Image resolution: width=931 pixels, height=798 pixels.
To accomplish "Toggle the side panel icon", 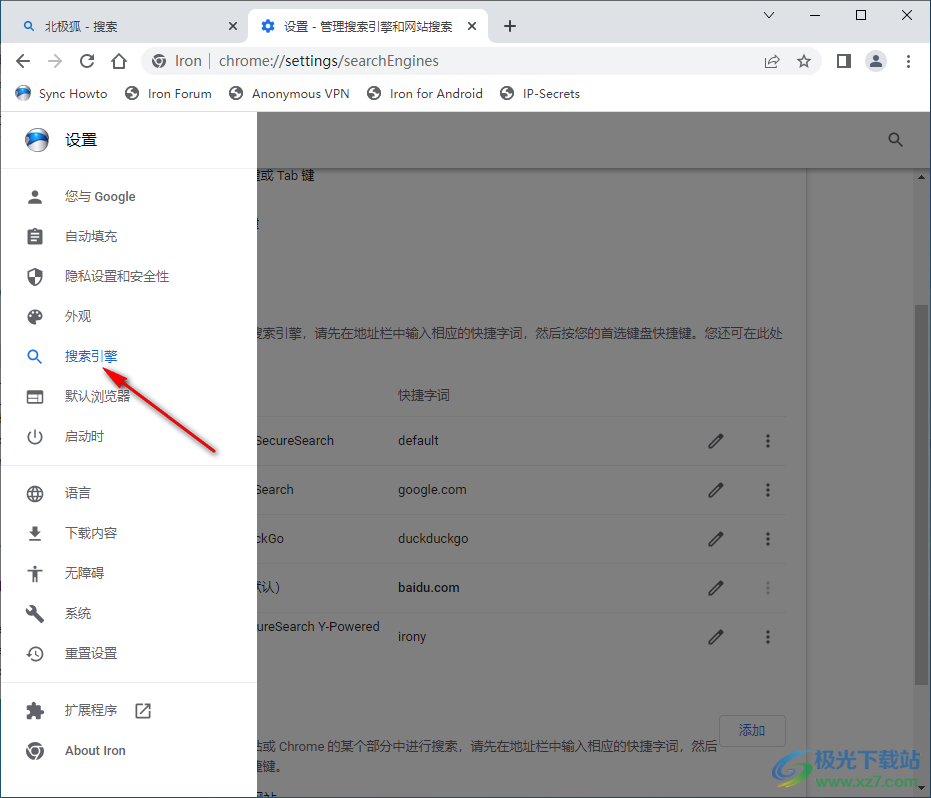I will tap(844, 61).
